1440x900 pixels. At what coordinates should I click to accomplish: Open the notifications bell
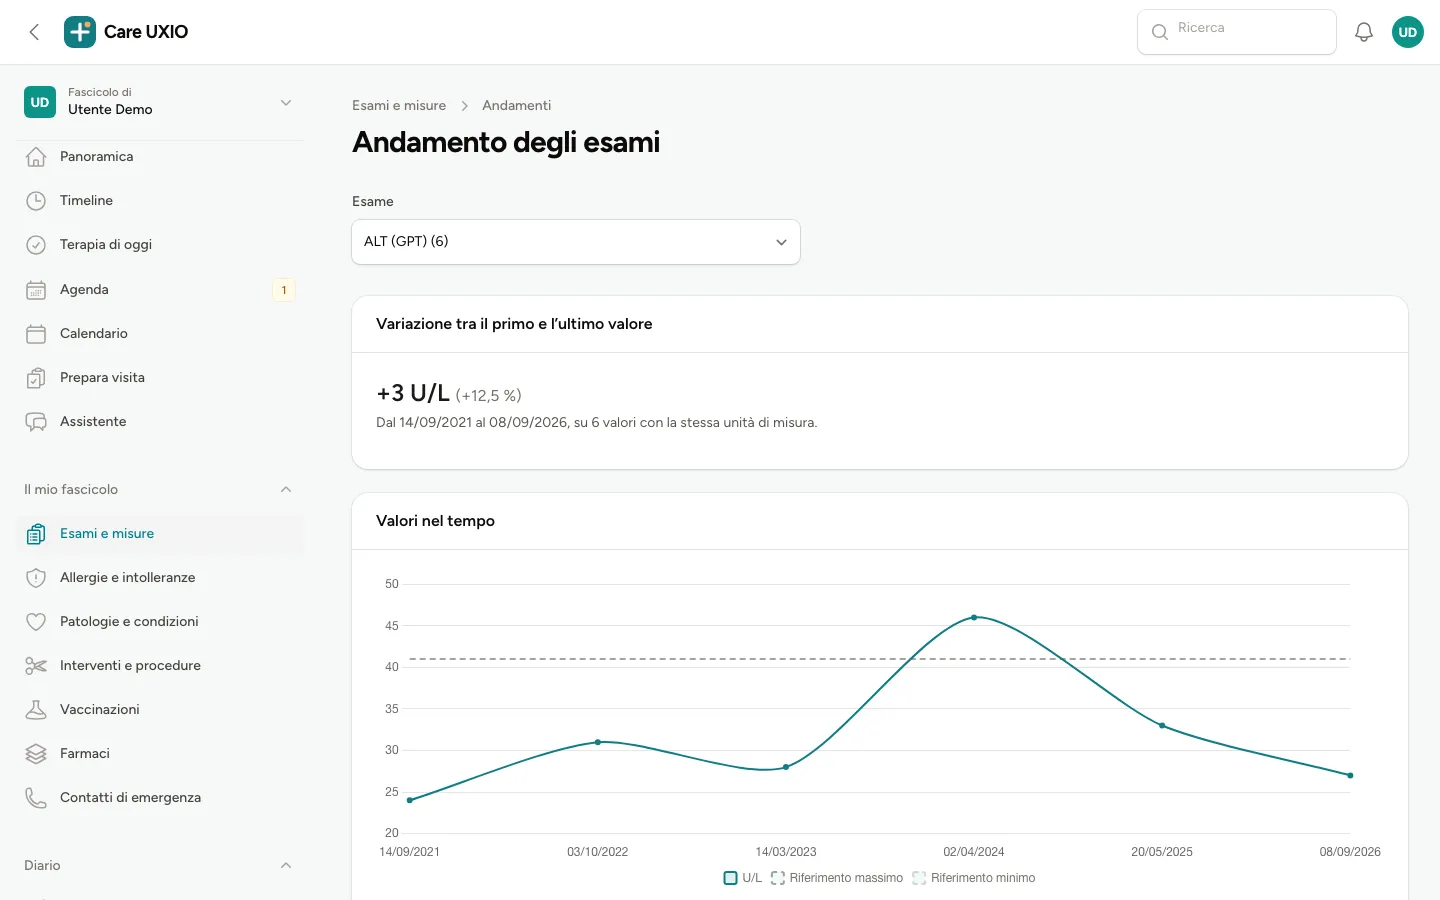(x=1364, y=32)
